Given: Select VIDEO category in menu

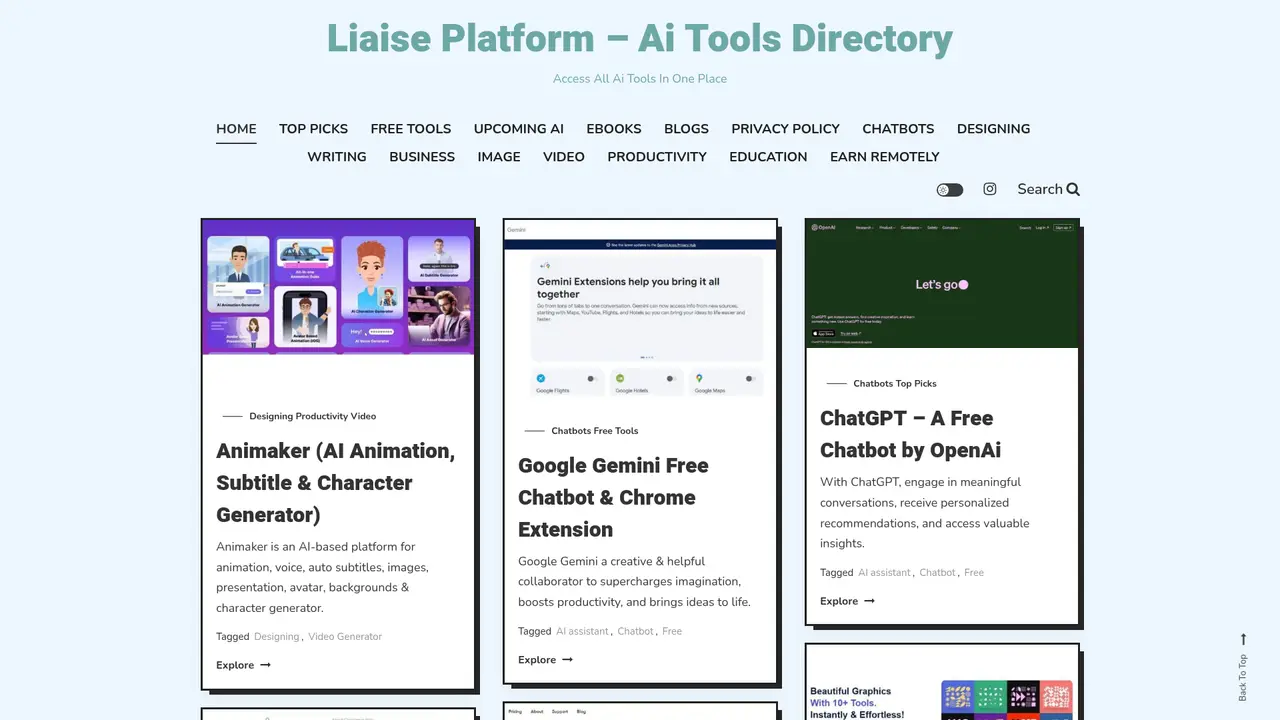Looking at the screenshot, I should tap(564, 157).
